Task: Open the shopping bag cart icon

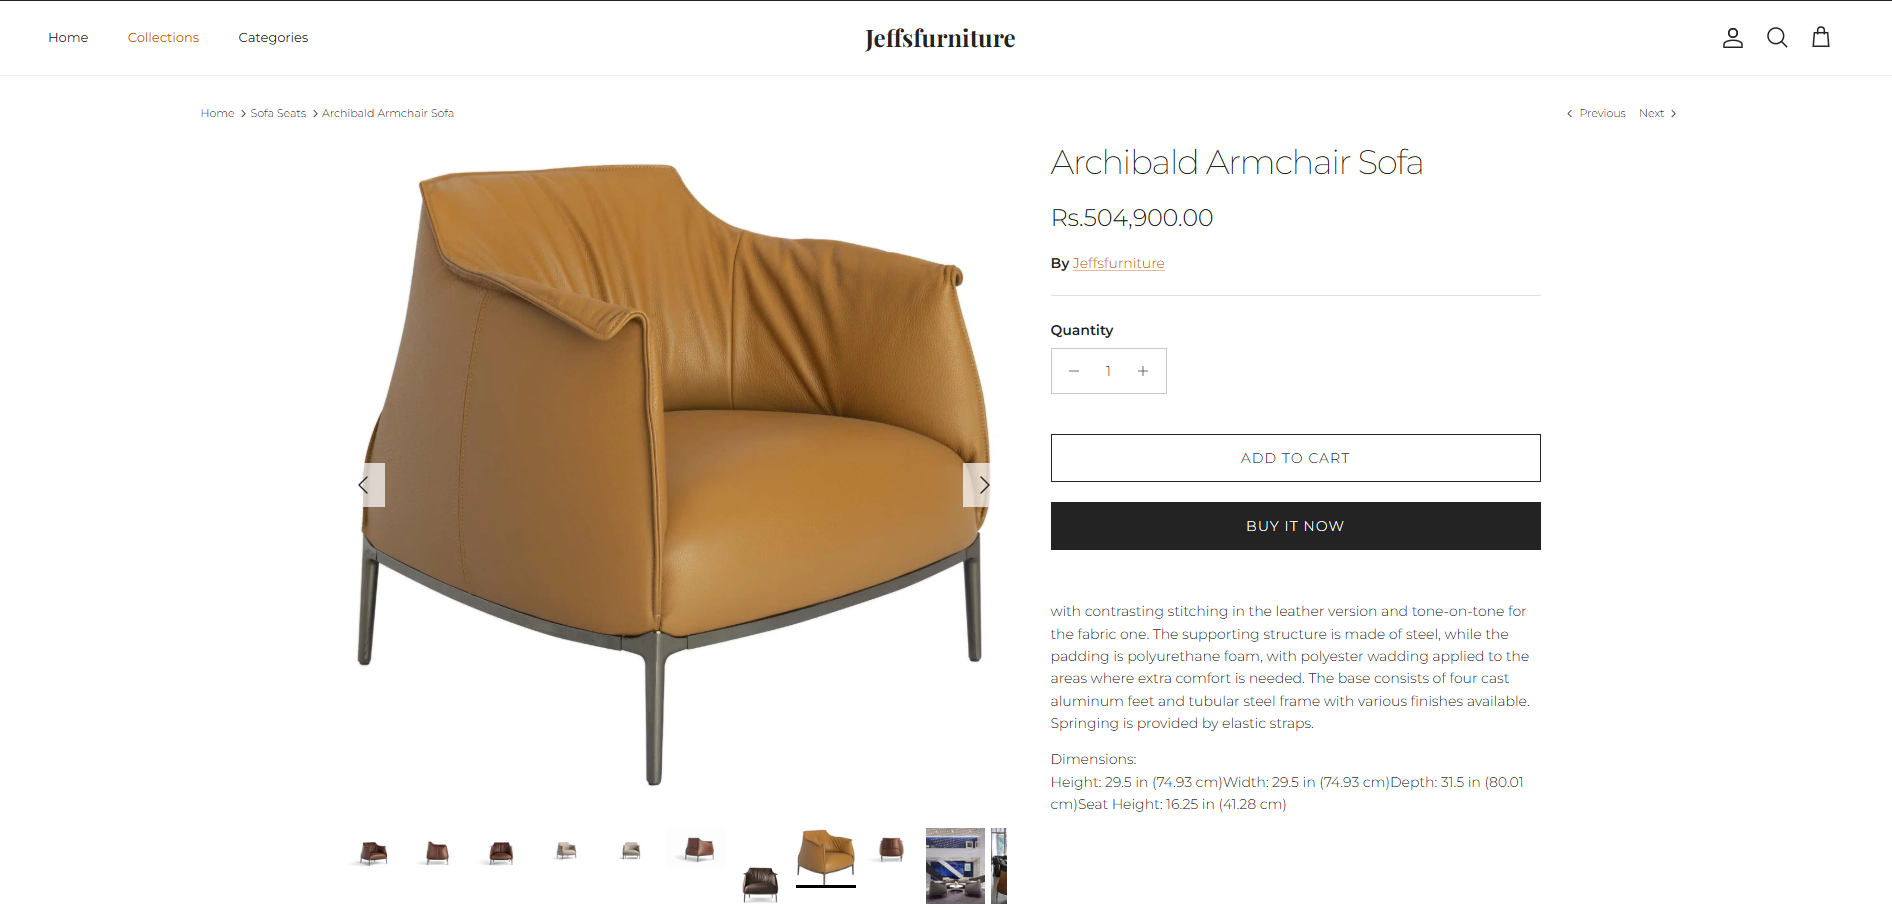Action: point(1821,38)
